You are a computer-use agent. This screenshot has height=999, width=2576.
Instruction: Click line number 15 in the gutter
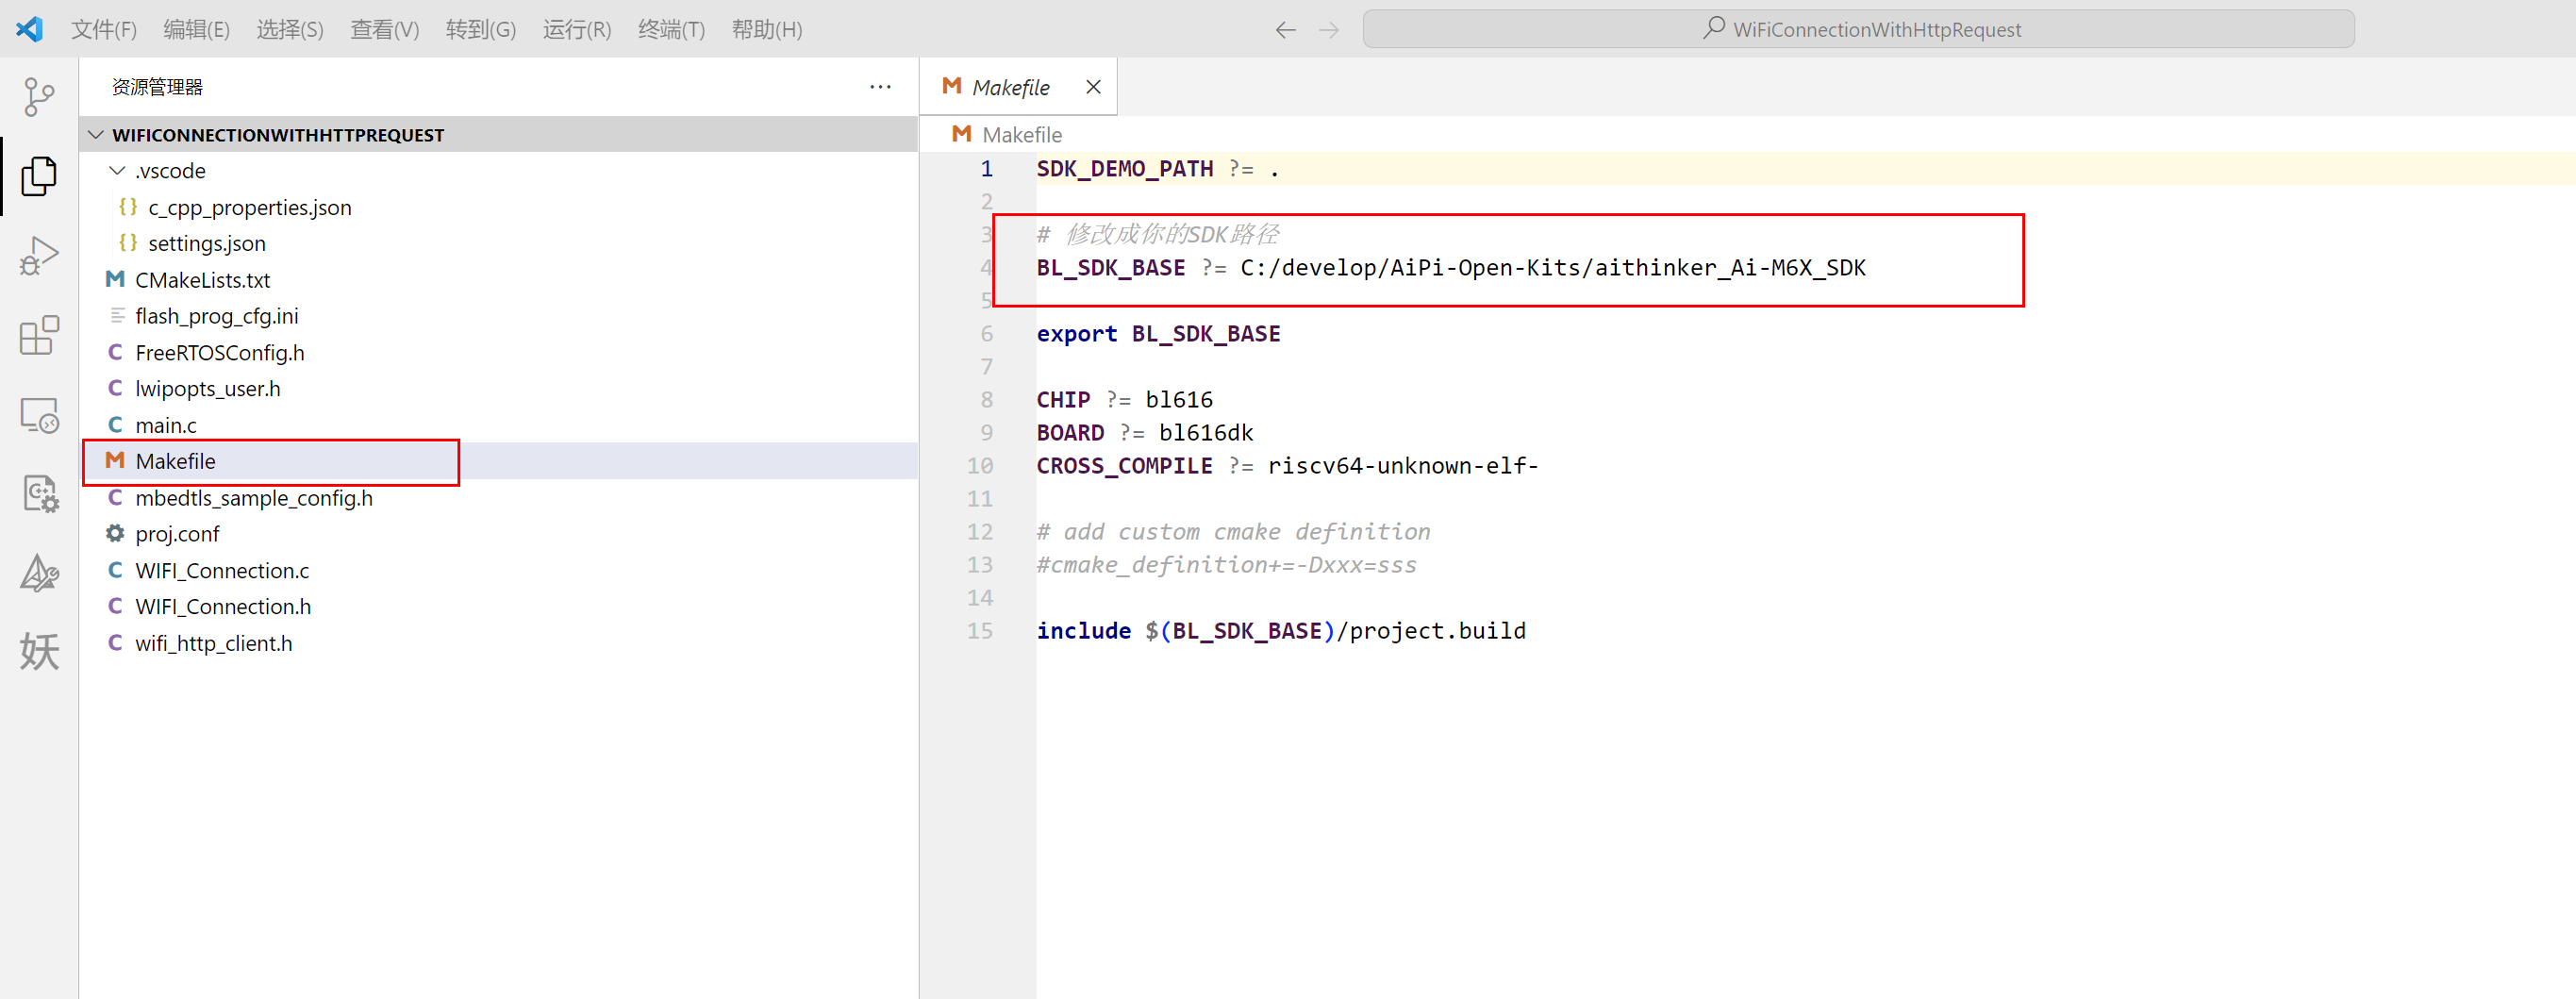tap(980, 631)
